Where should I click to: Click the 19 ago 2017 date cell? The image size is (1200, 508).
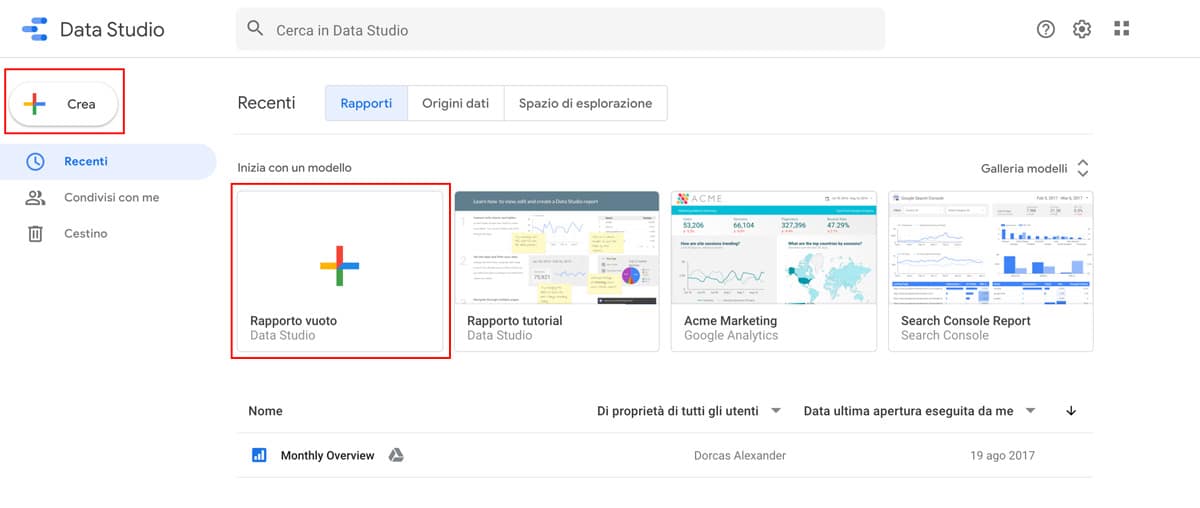tap(1002, 455)
